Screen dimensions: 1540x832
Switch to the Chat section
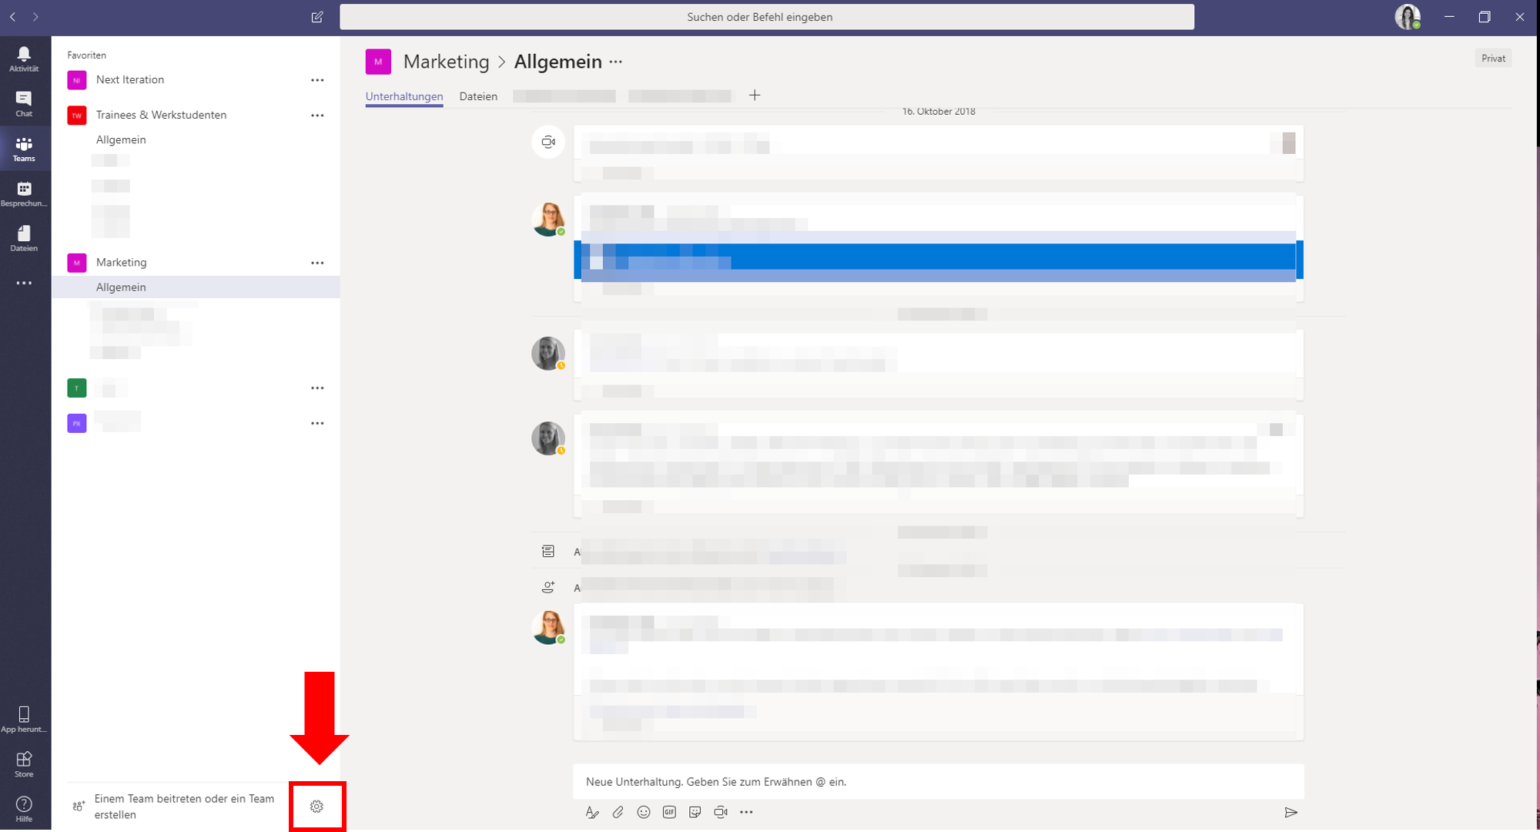23,102
